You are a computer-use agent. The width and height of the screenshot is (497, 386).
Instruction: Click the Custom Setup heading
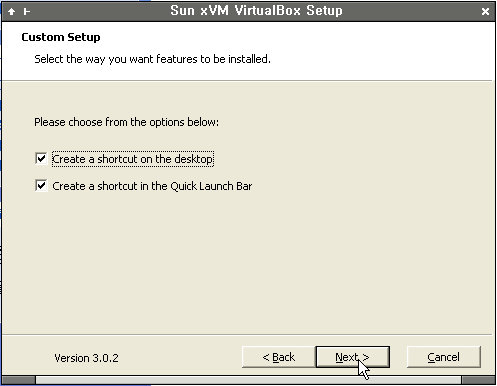[61, 37]
